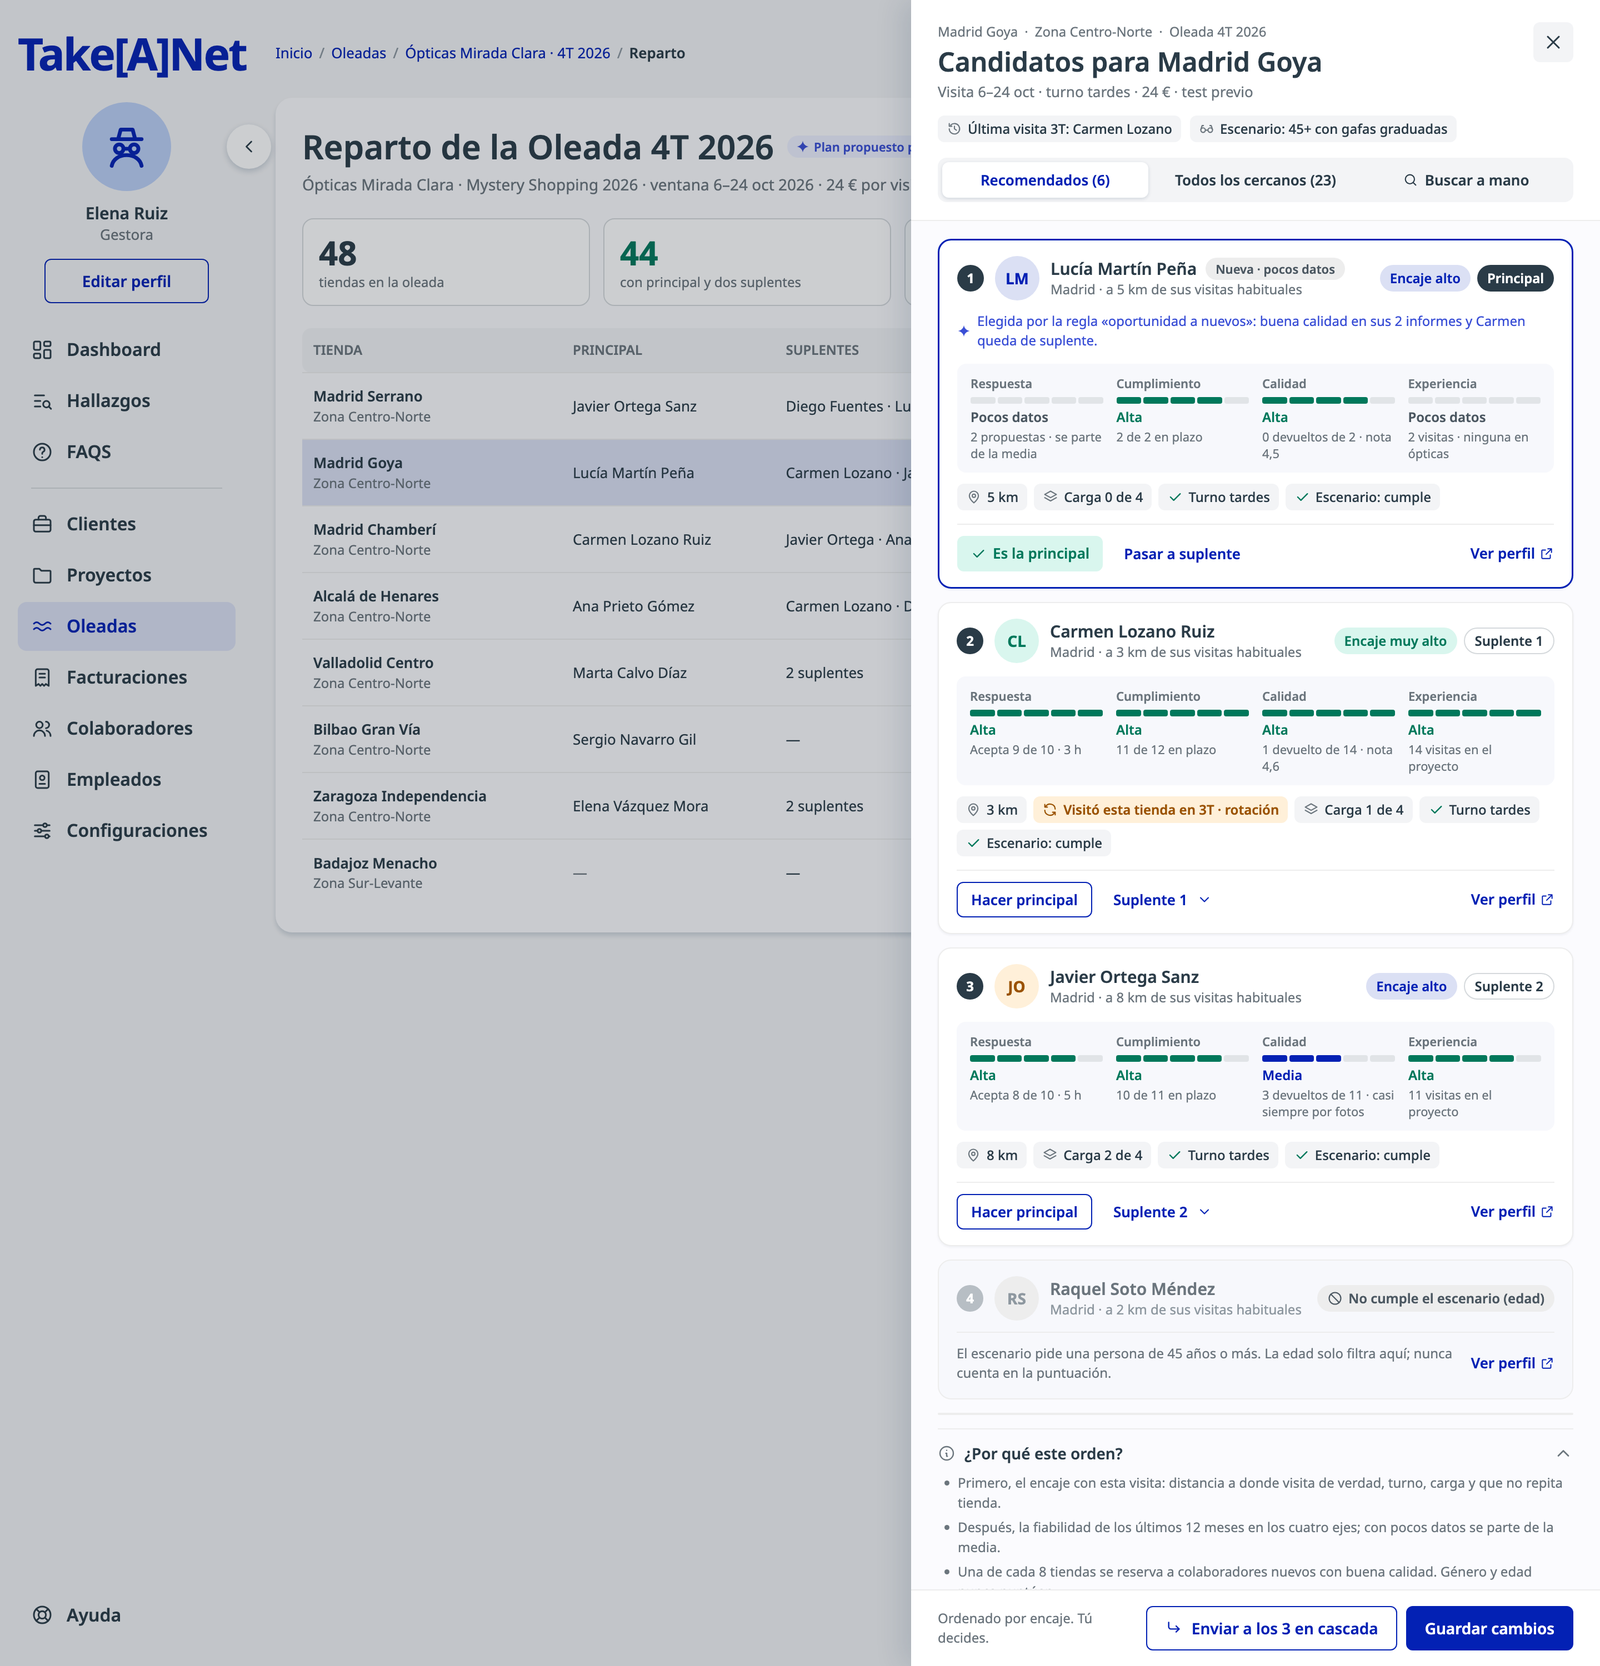The width and height of the screenshot is (1600, 1666).
Task: Click the Colaboradores people icon
Action: tap(42, 728)
